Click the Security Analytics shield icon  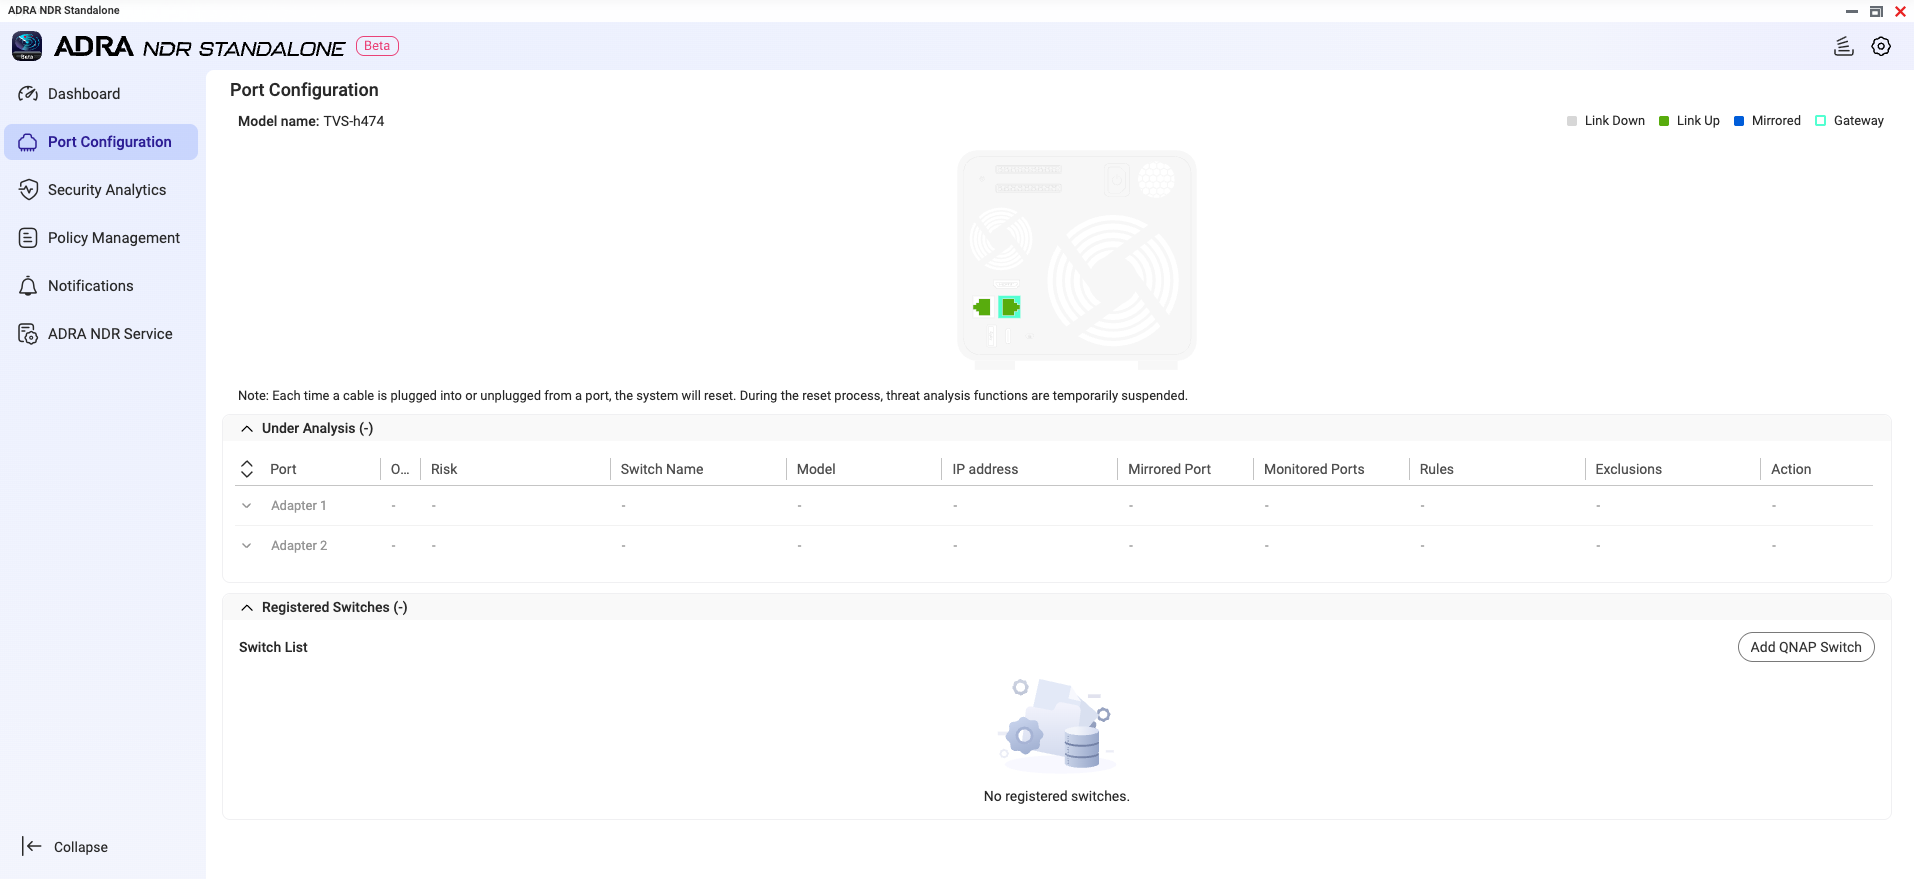(28, 190)
